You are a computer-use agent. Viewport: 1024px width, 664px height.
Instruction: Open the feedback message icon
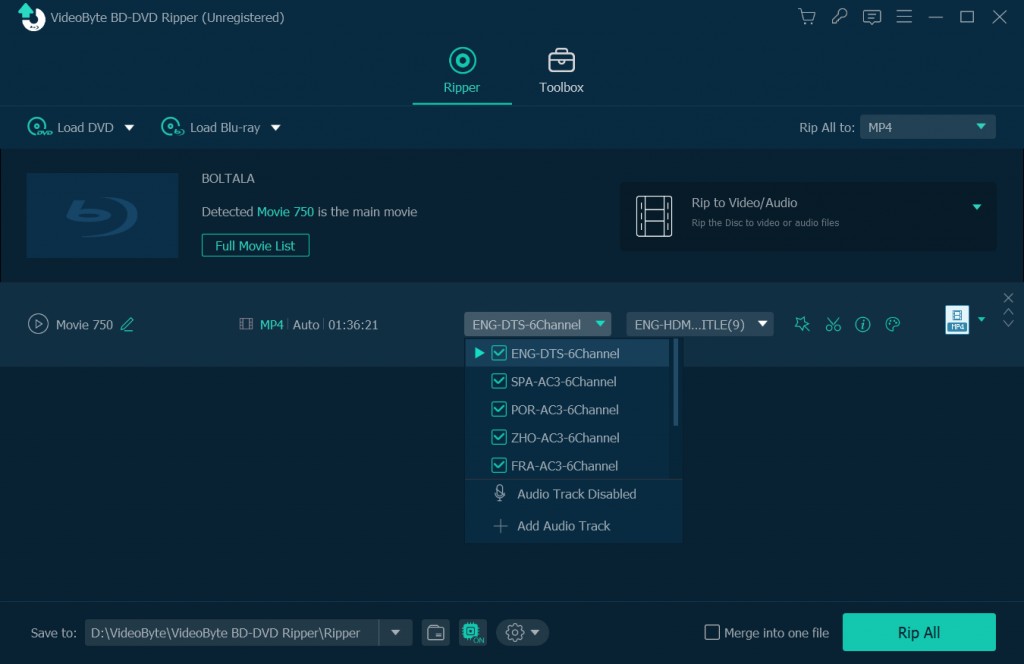click(x=871, y=16)
